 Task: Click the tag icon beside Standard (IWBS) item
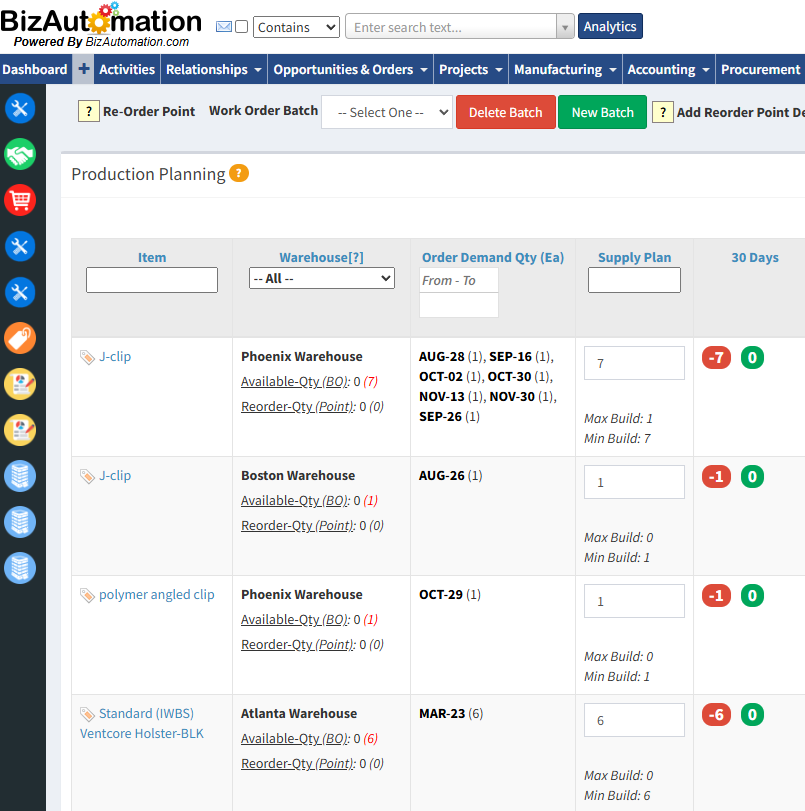87,714
